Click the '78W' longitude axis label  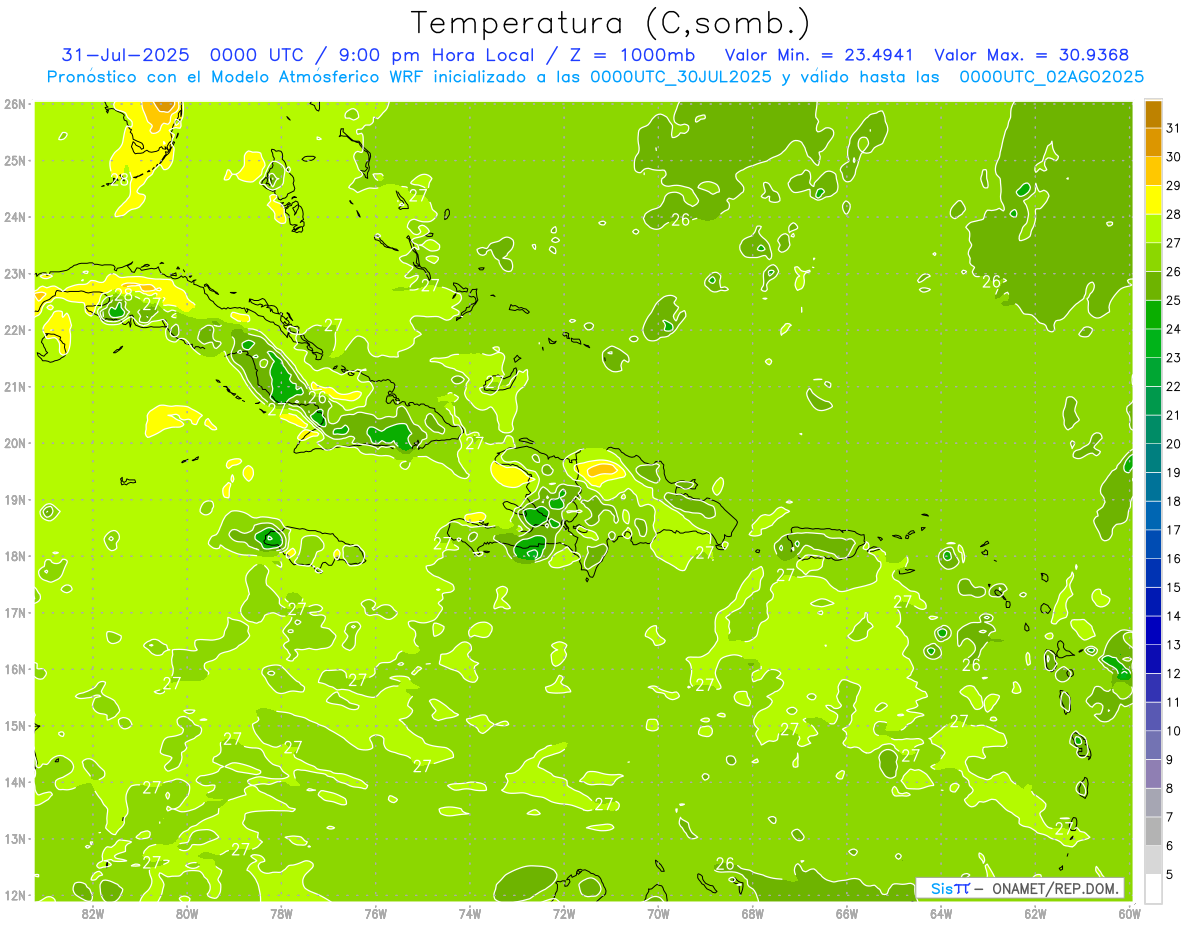click(281, 913)
